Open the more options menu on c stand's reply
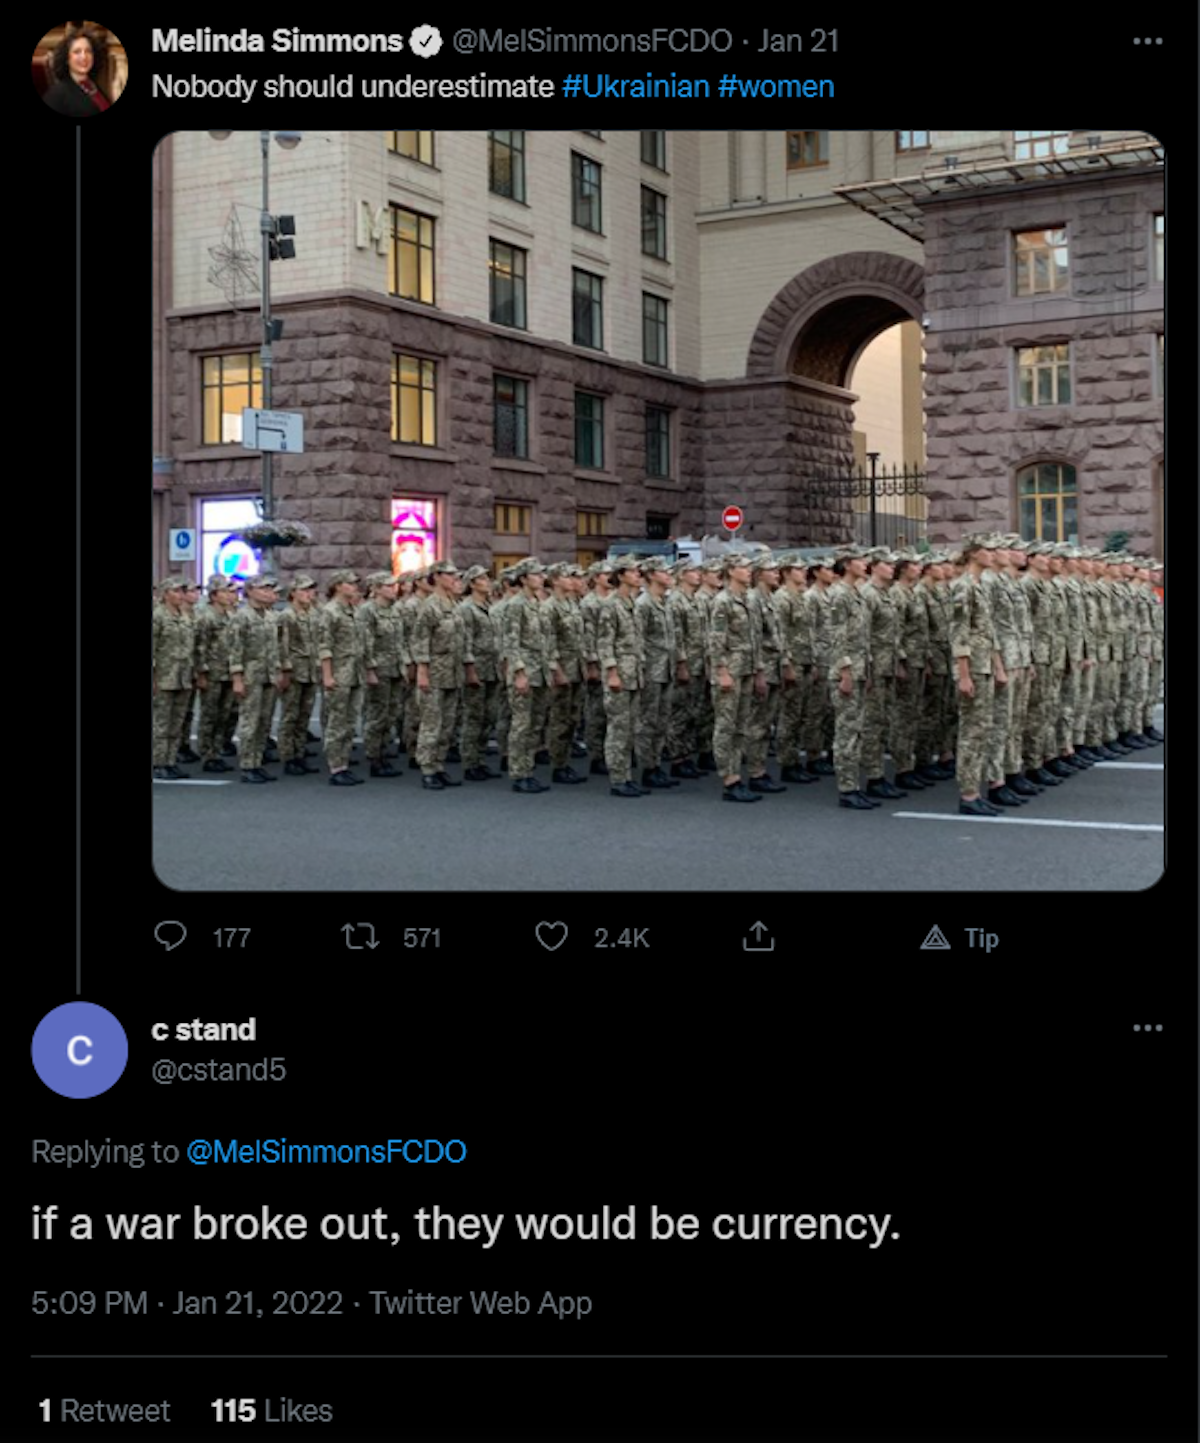The width and height of the screenshot is (1200, 1443). click(x=1147, y=1028)
